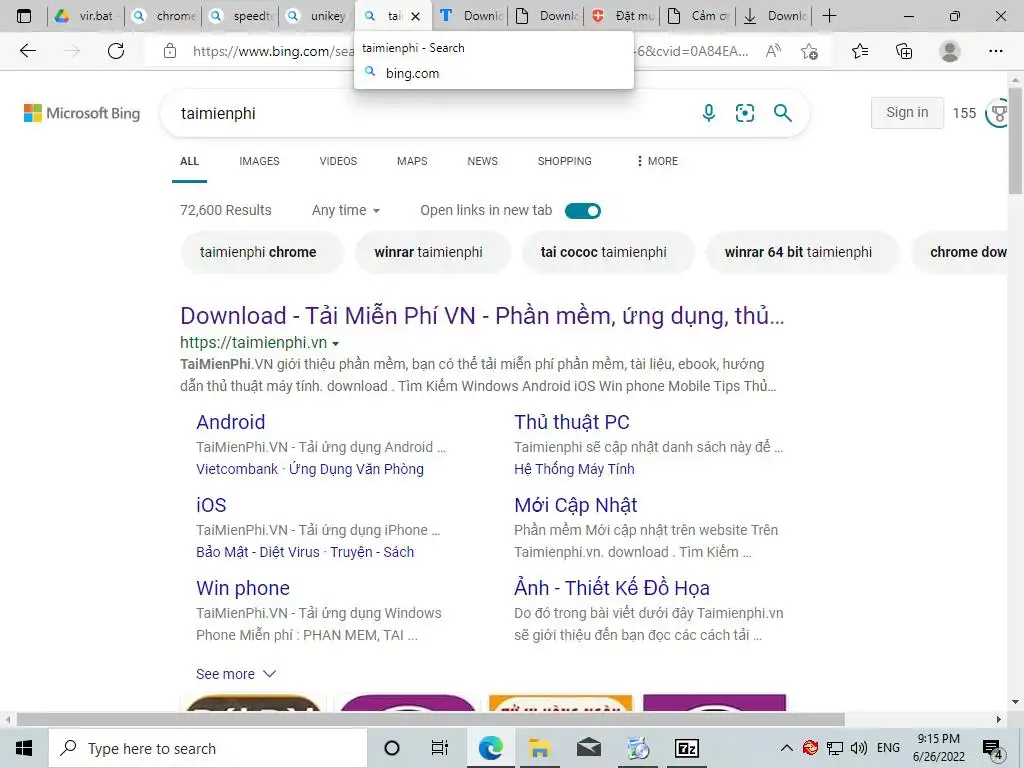This screenshot has width=1024, height=768.
Task: Open Ảnh - Thiết Kế Đồ Họa sitelink
Action: pos(611,588)
